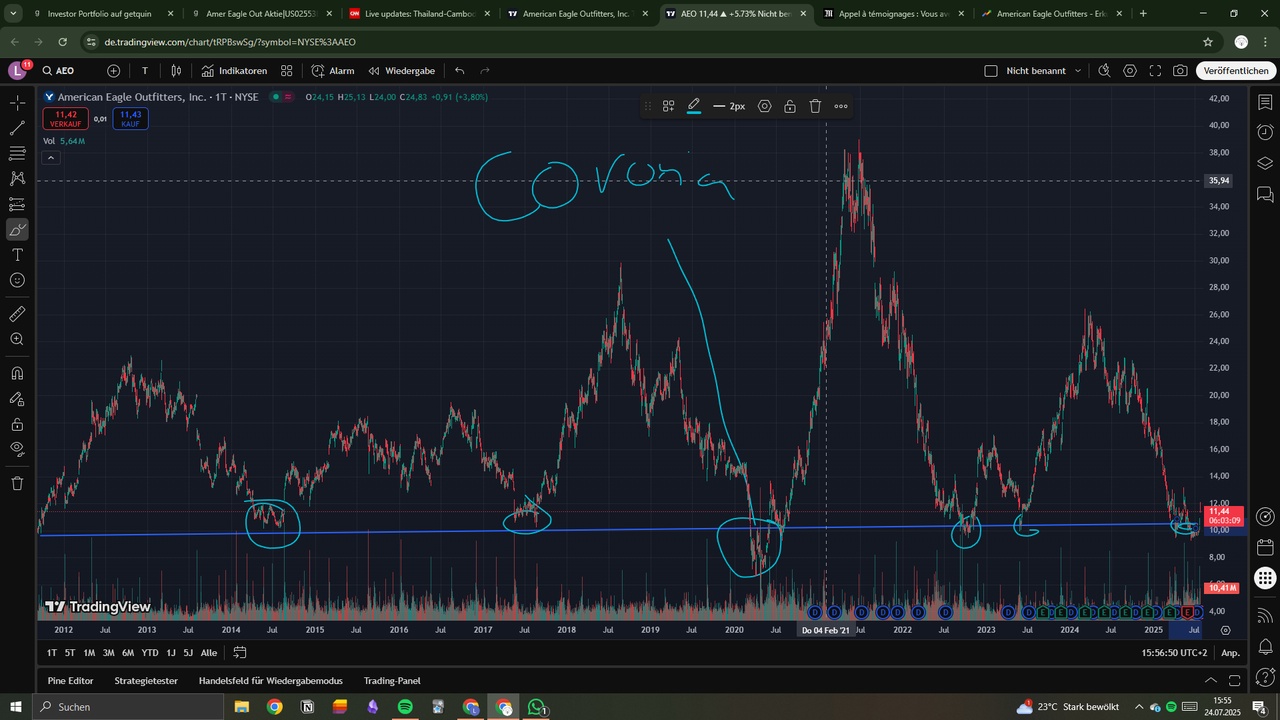Hide all drawings with eye icon
This screenshot has height=720, width=1280.
tap(17, 449)
